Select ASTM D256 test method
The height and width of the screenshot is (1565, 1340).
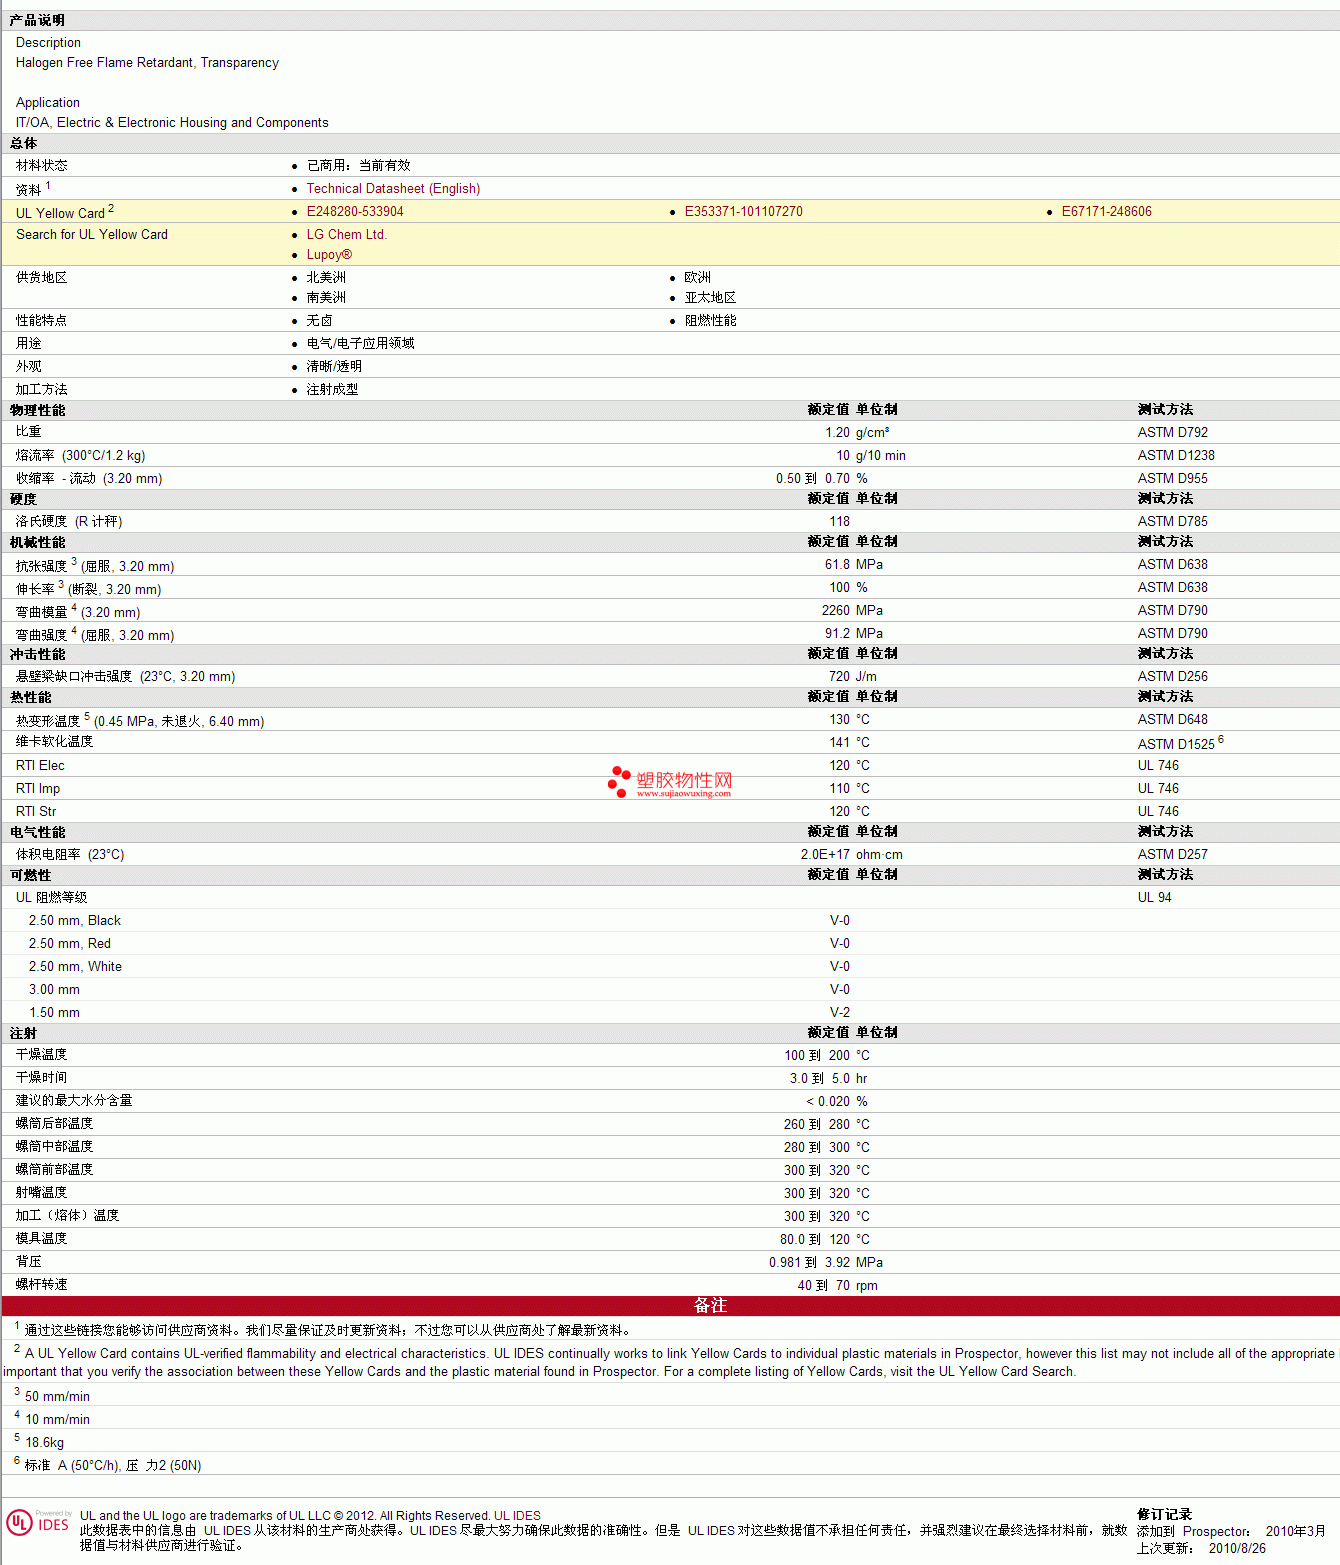tap(1172, 676)
